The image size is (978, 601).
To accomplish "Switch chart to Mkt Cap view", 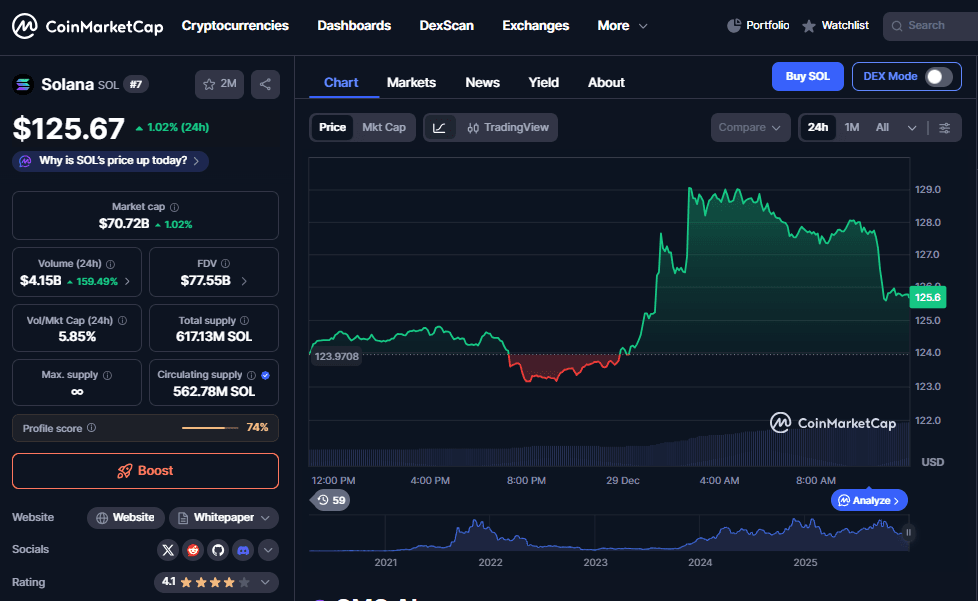I will click(x=385, y=127).
